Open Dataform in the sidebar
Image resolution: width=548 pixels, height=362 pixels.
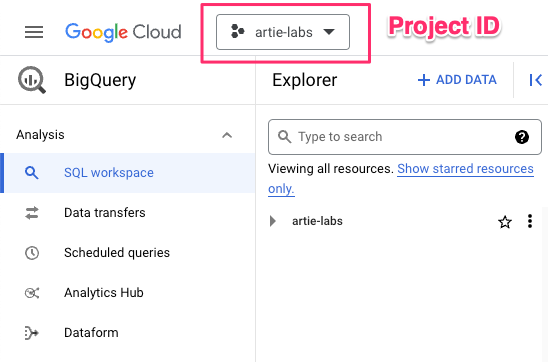(128, 332)
